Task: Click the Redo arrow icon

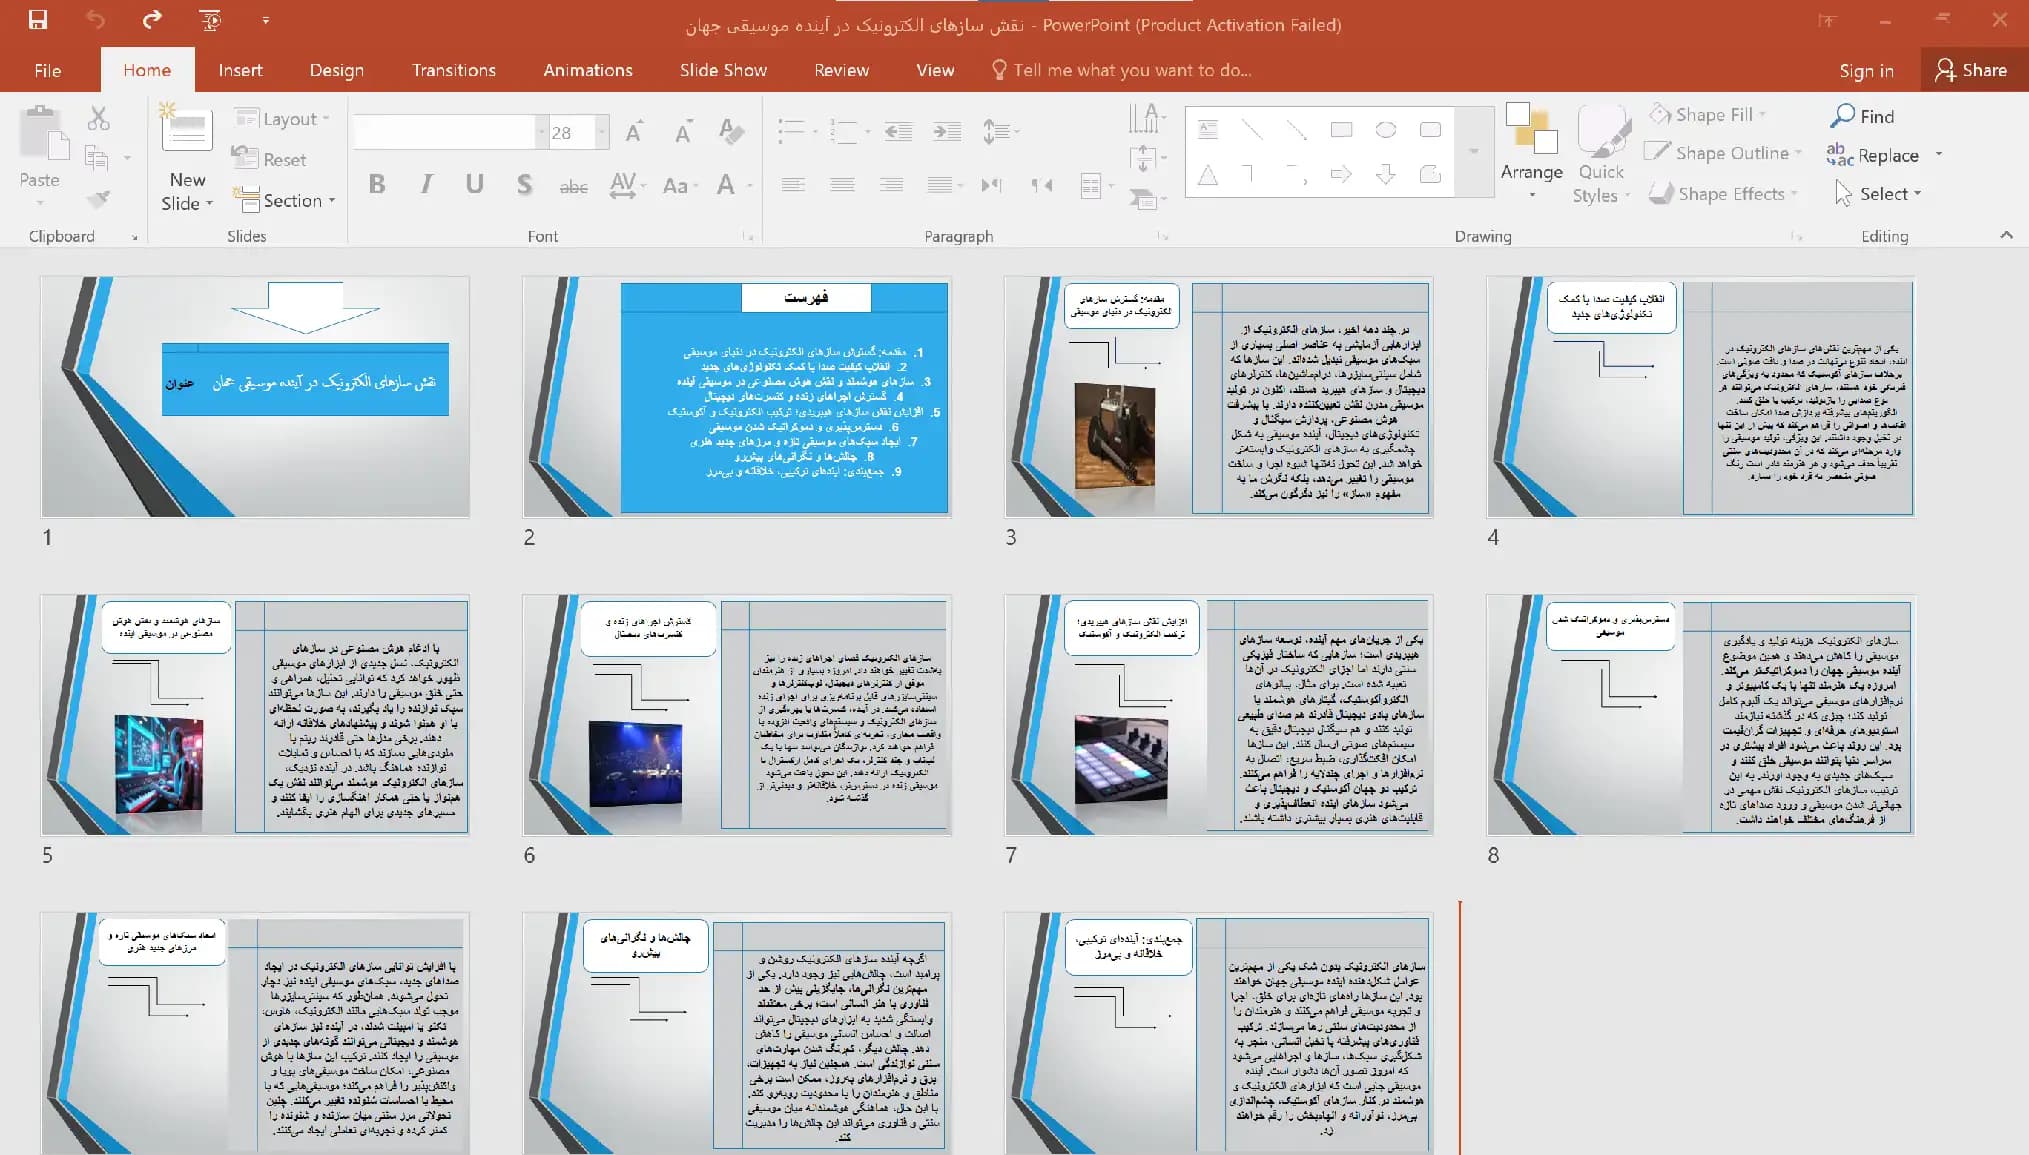Action: click(152, 19)
